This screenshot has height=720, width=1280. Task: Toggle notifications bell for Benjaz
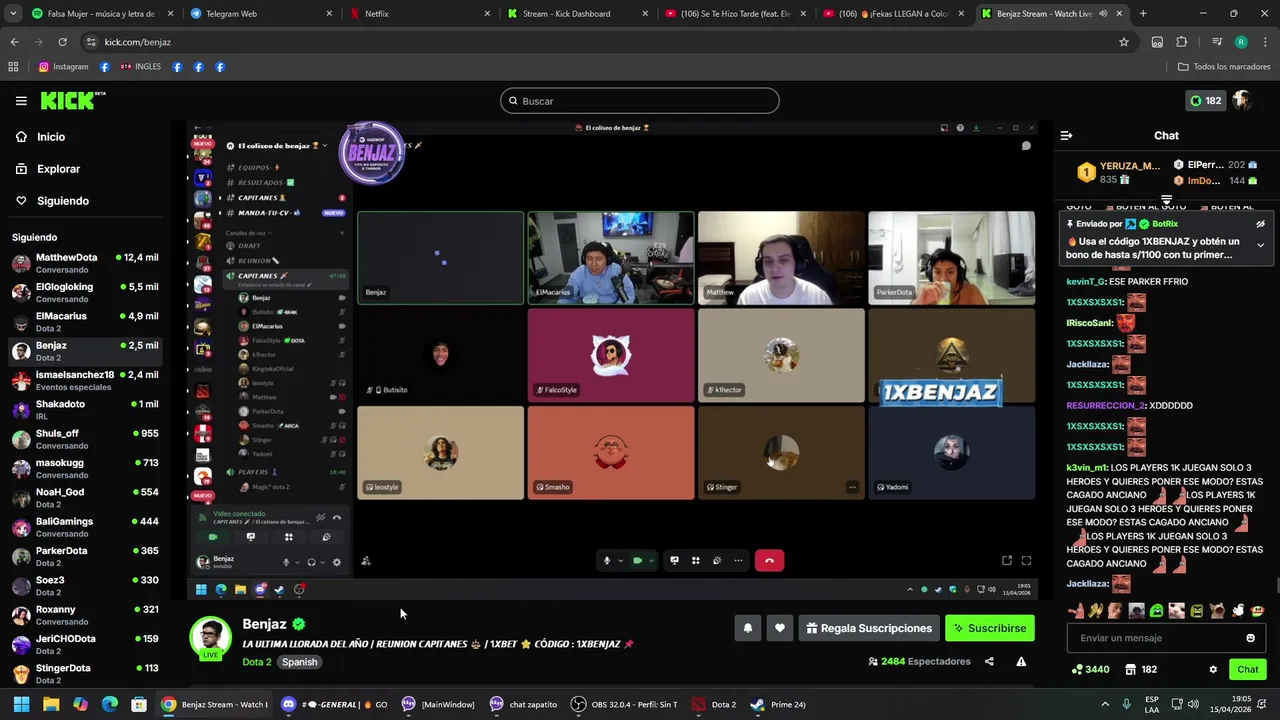pos(747,628)
